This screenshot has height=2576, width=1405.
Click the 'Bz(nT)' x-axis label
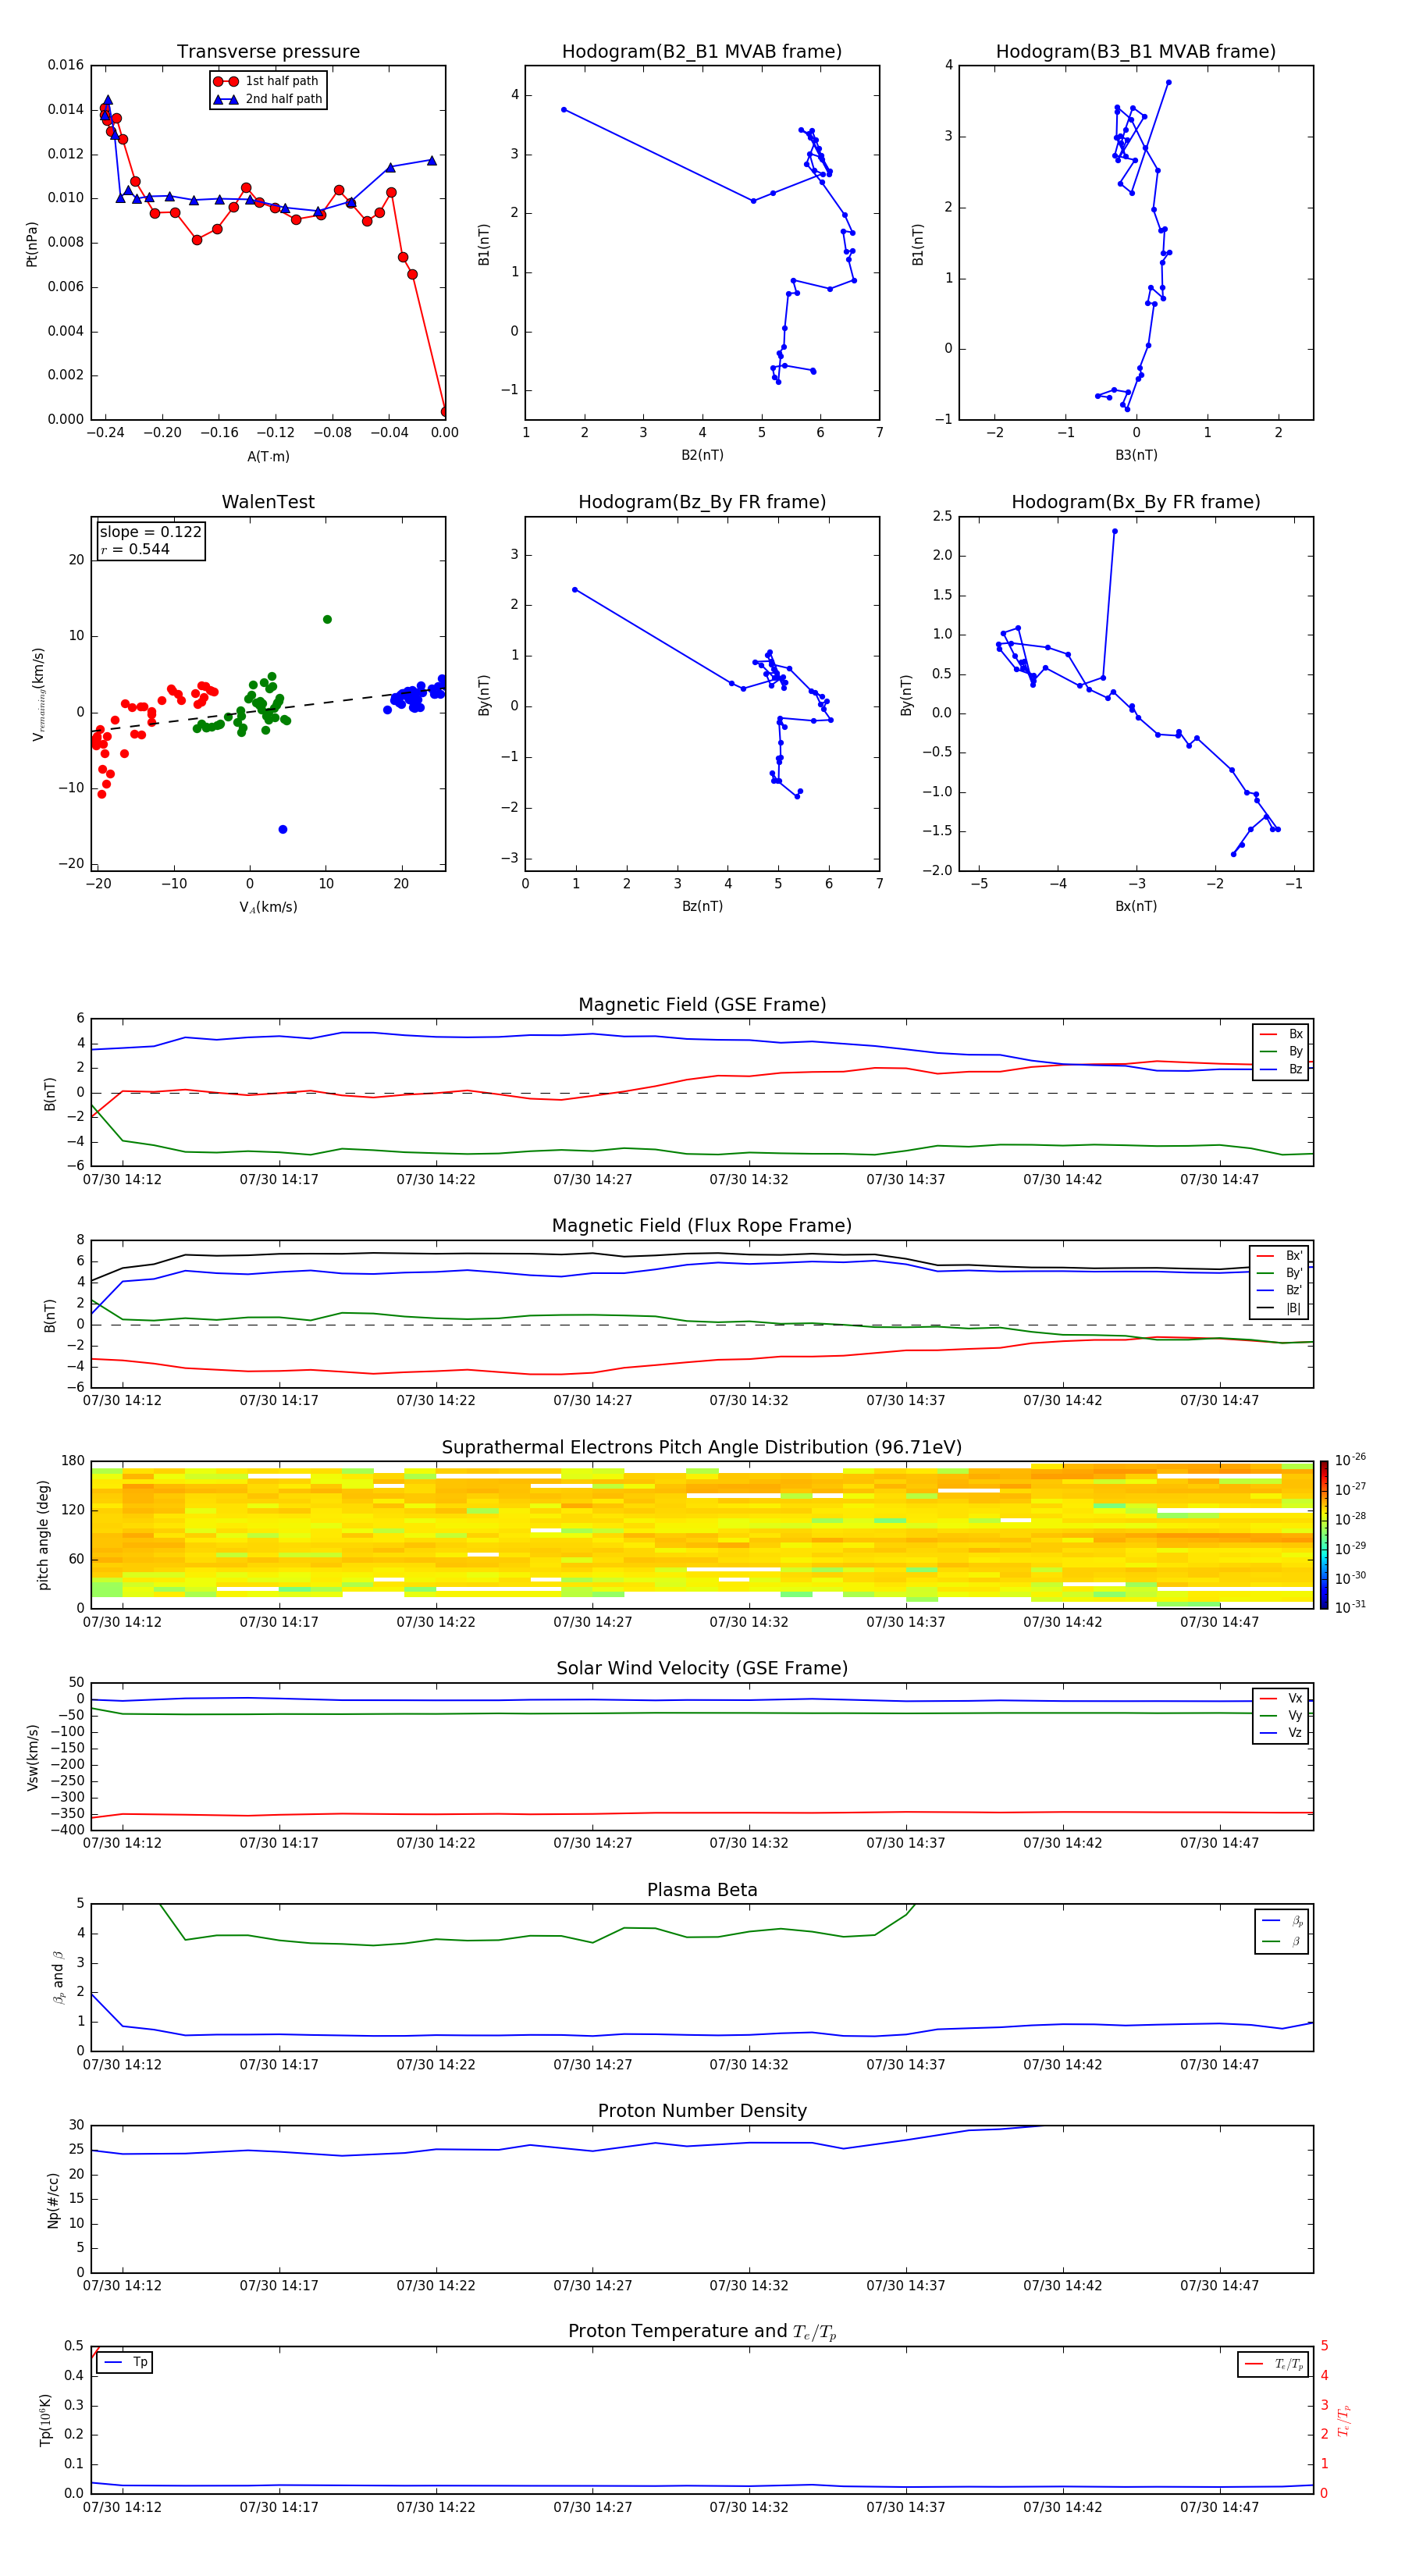[702, 906]
